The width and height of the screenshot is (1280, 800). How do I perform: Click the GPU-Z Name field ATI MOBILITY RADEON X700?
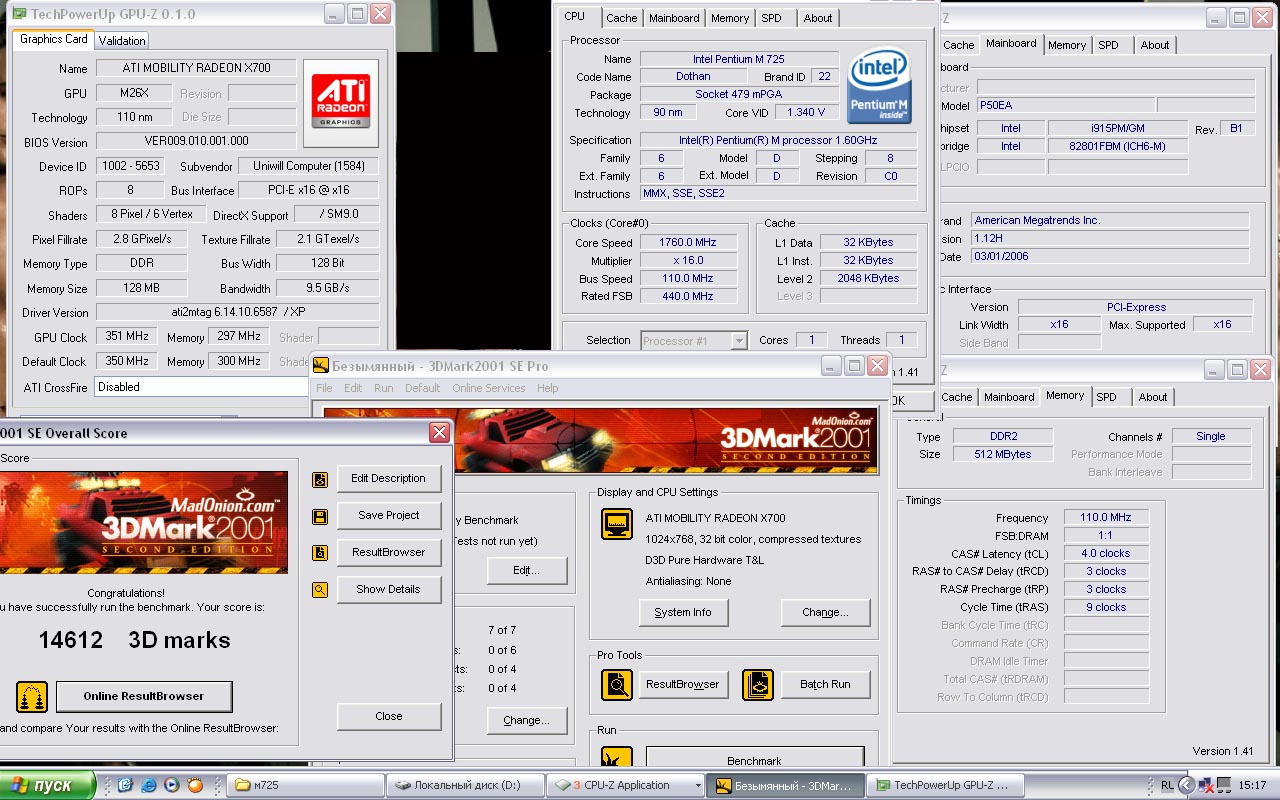click(196, 69)
